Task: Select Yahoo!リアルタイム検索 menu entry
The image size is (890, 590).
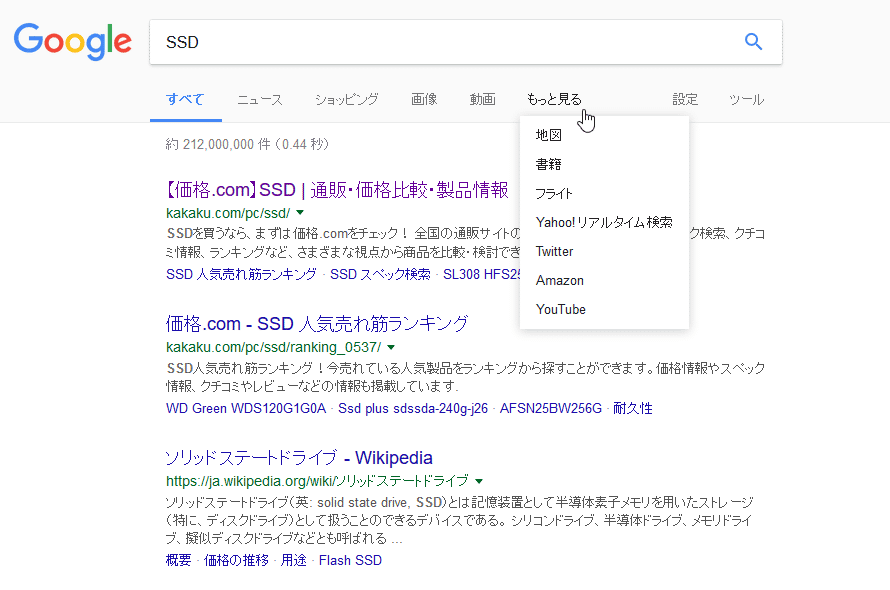Action: [x=604, y=222]
